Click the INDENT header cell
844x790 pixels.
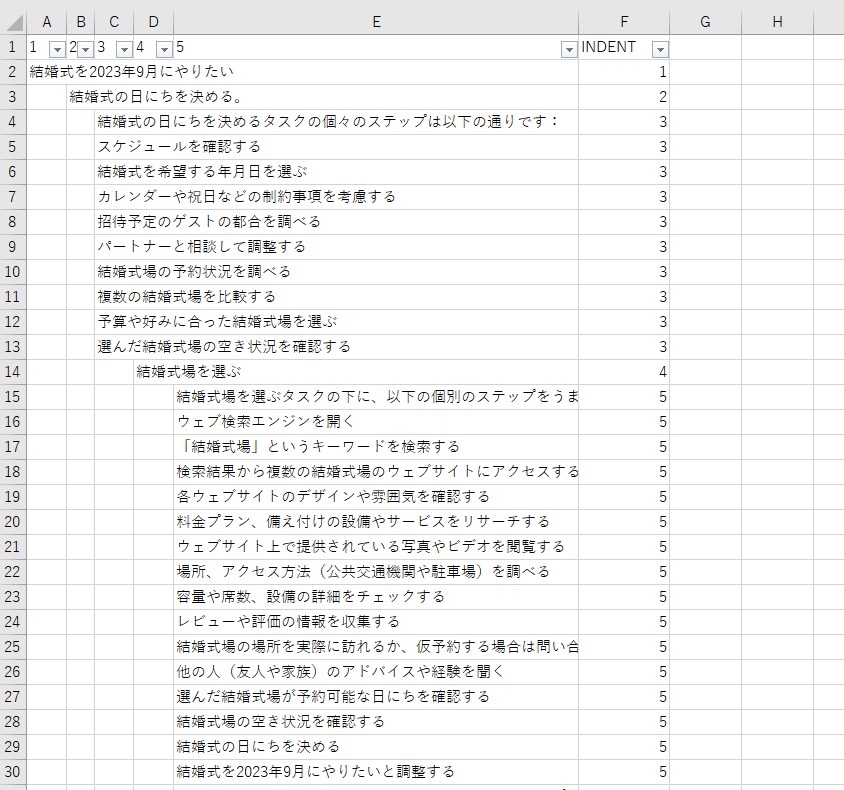tap(624, 47)
